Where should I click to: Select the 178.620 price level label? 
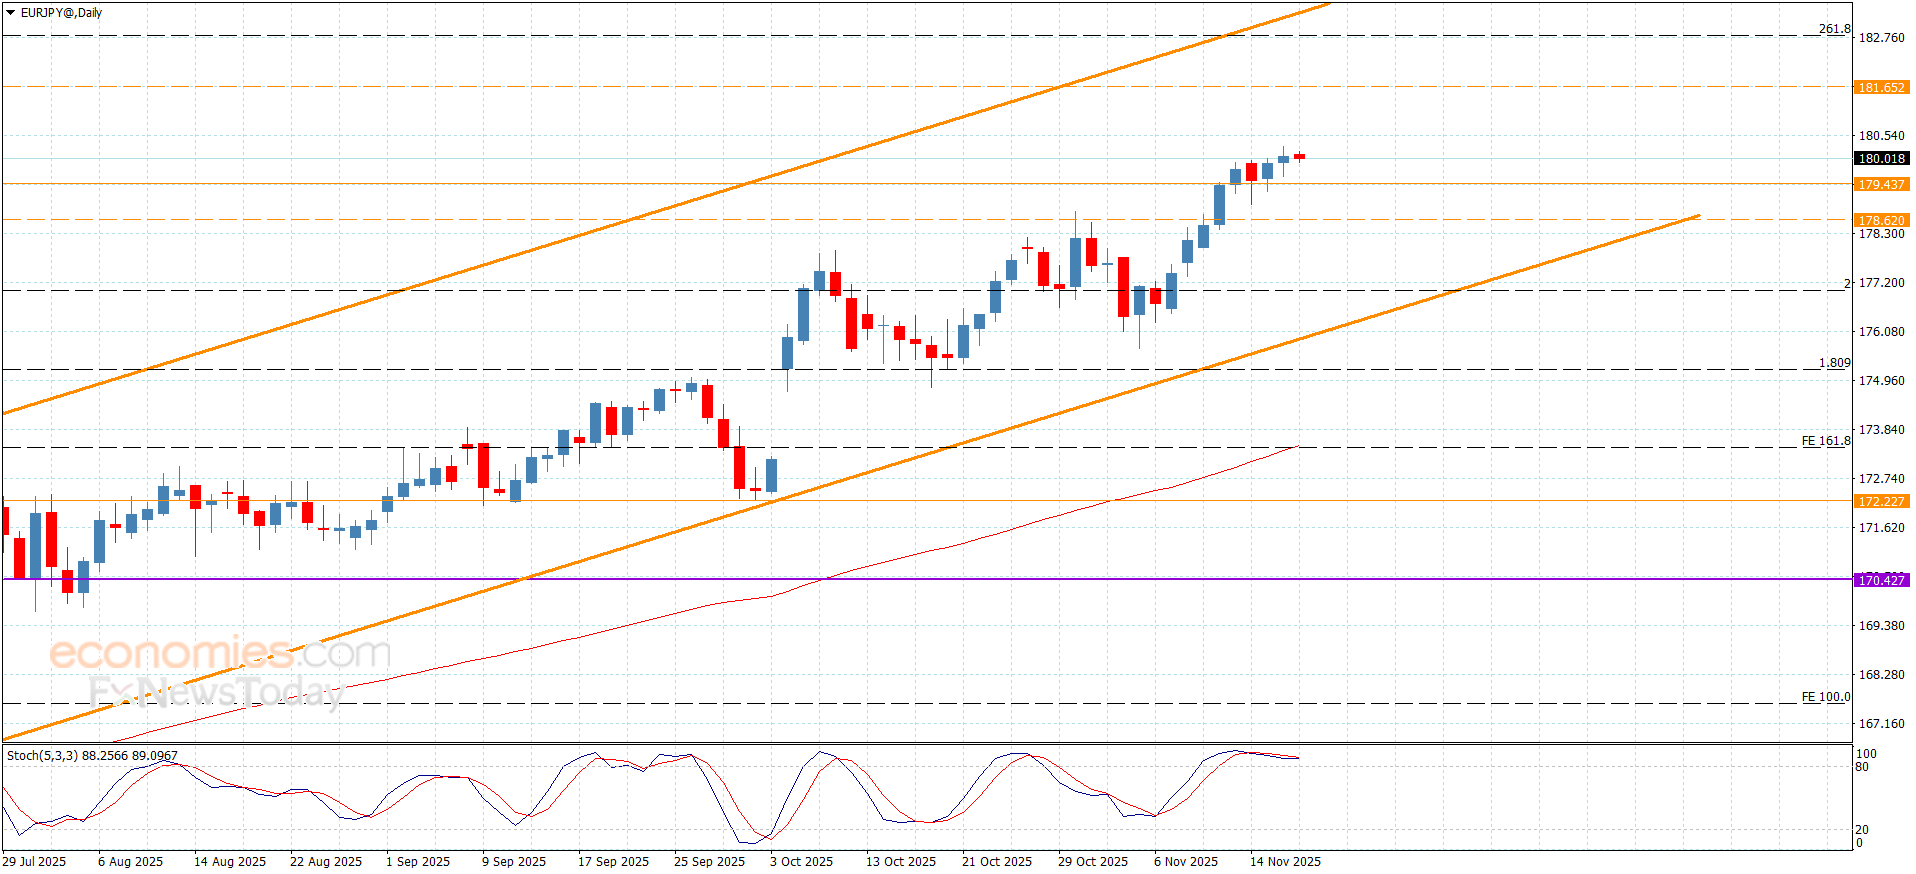click(1881, 221)
